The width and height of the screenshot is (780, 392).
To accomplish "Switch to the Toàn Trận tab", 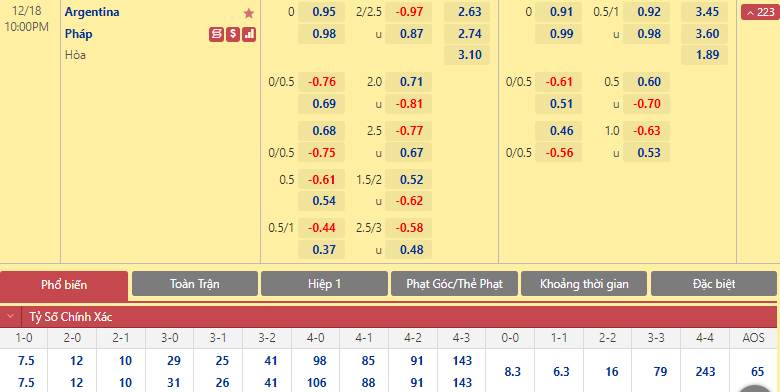I will [x=195, y=284].
